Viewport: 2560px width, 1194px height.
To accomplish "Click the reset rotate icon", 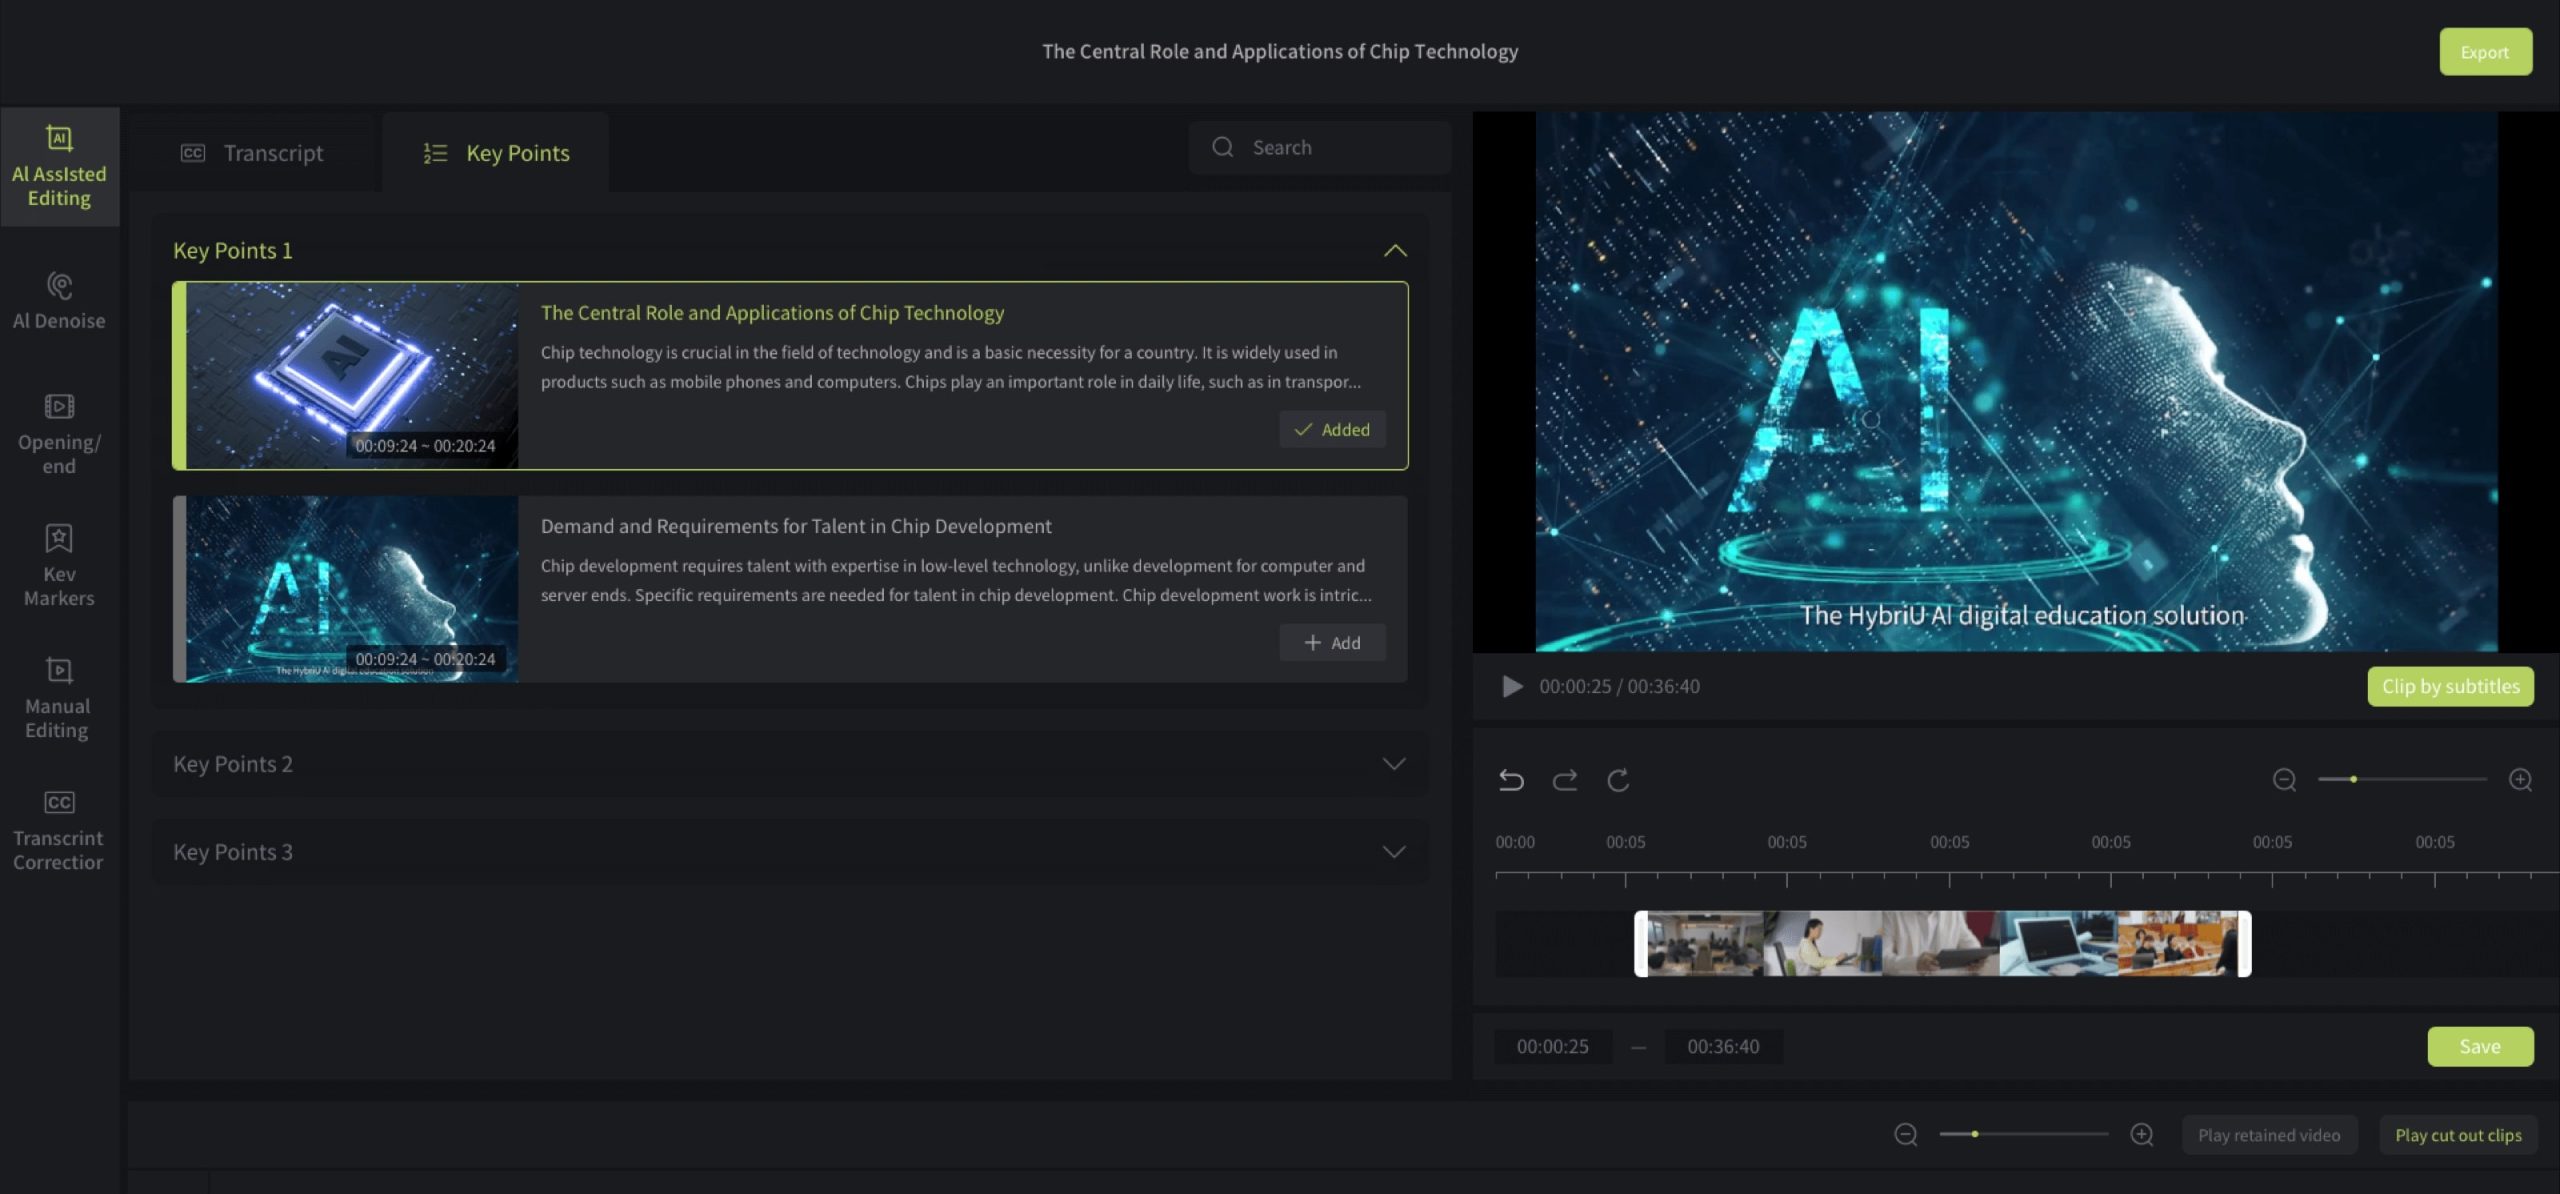I will click(x=1618, y=780).
